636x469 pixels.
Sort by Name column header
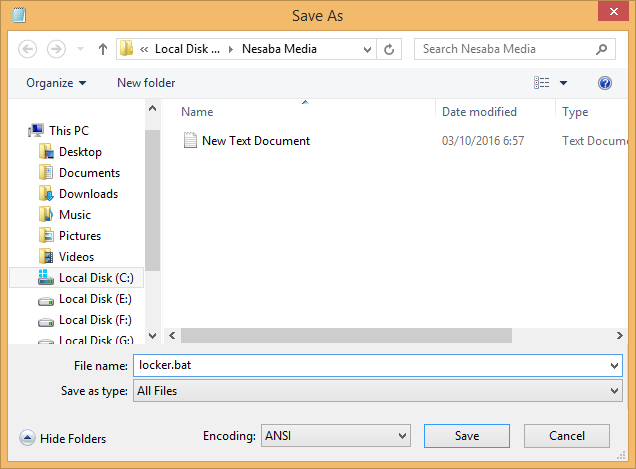[x=197, y=112]
